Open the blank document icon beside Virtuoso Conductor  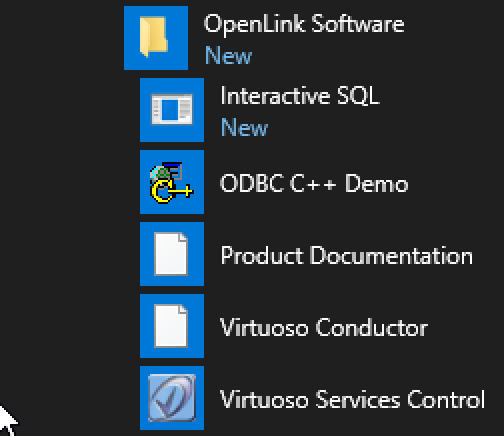click(171, 326)
